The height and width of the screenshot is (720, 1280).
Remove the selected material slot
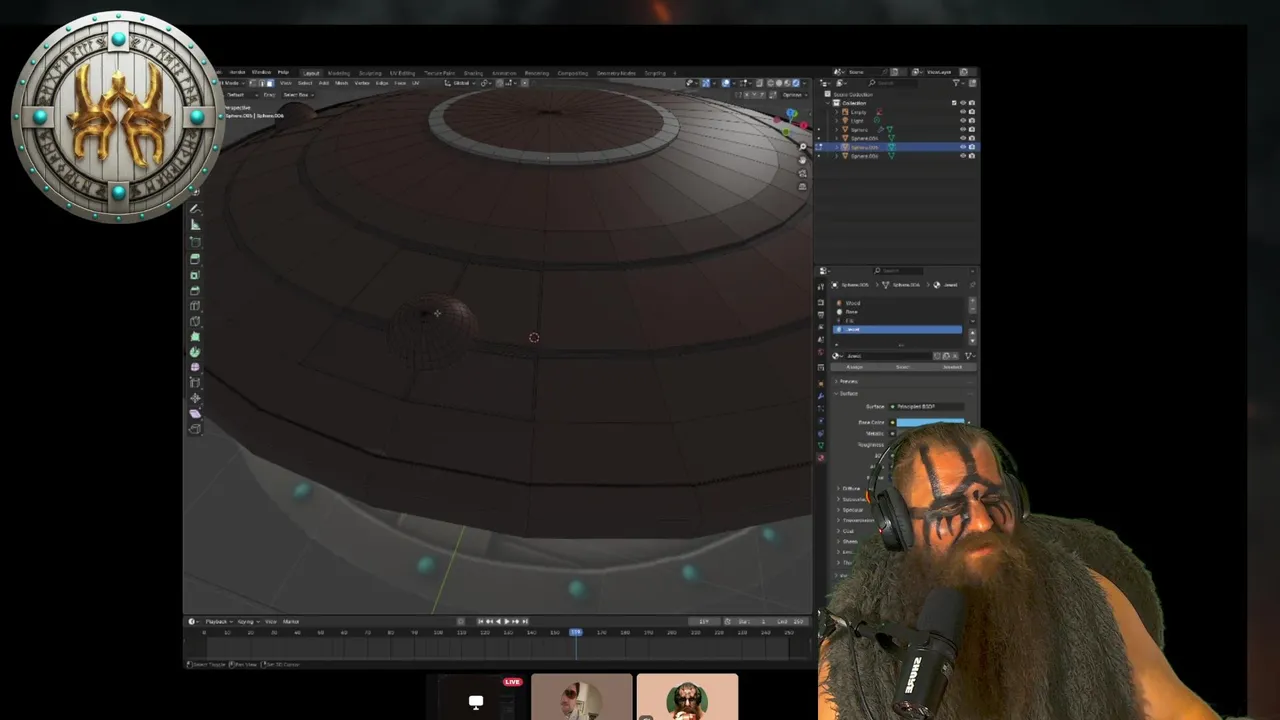[x=972, y=309]
